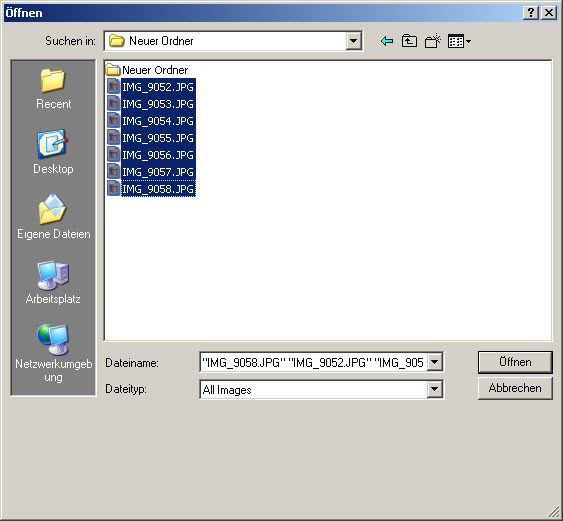Expand the Dateiname dropdown arrow
Viewport: 563px width, 521px height.
point(434,362)
